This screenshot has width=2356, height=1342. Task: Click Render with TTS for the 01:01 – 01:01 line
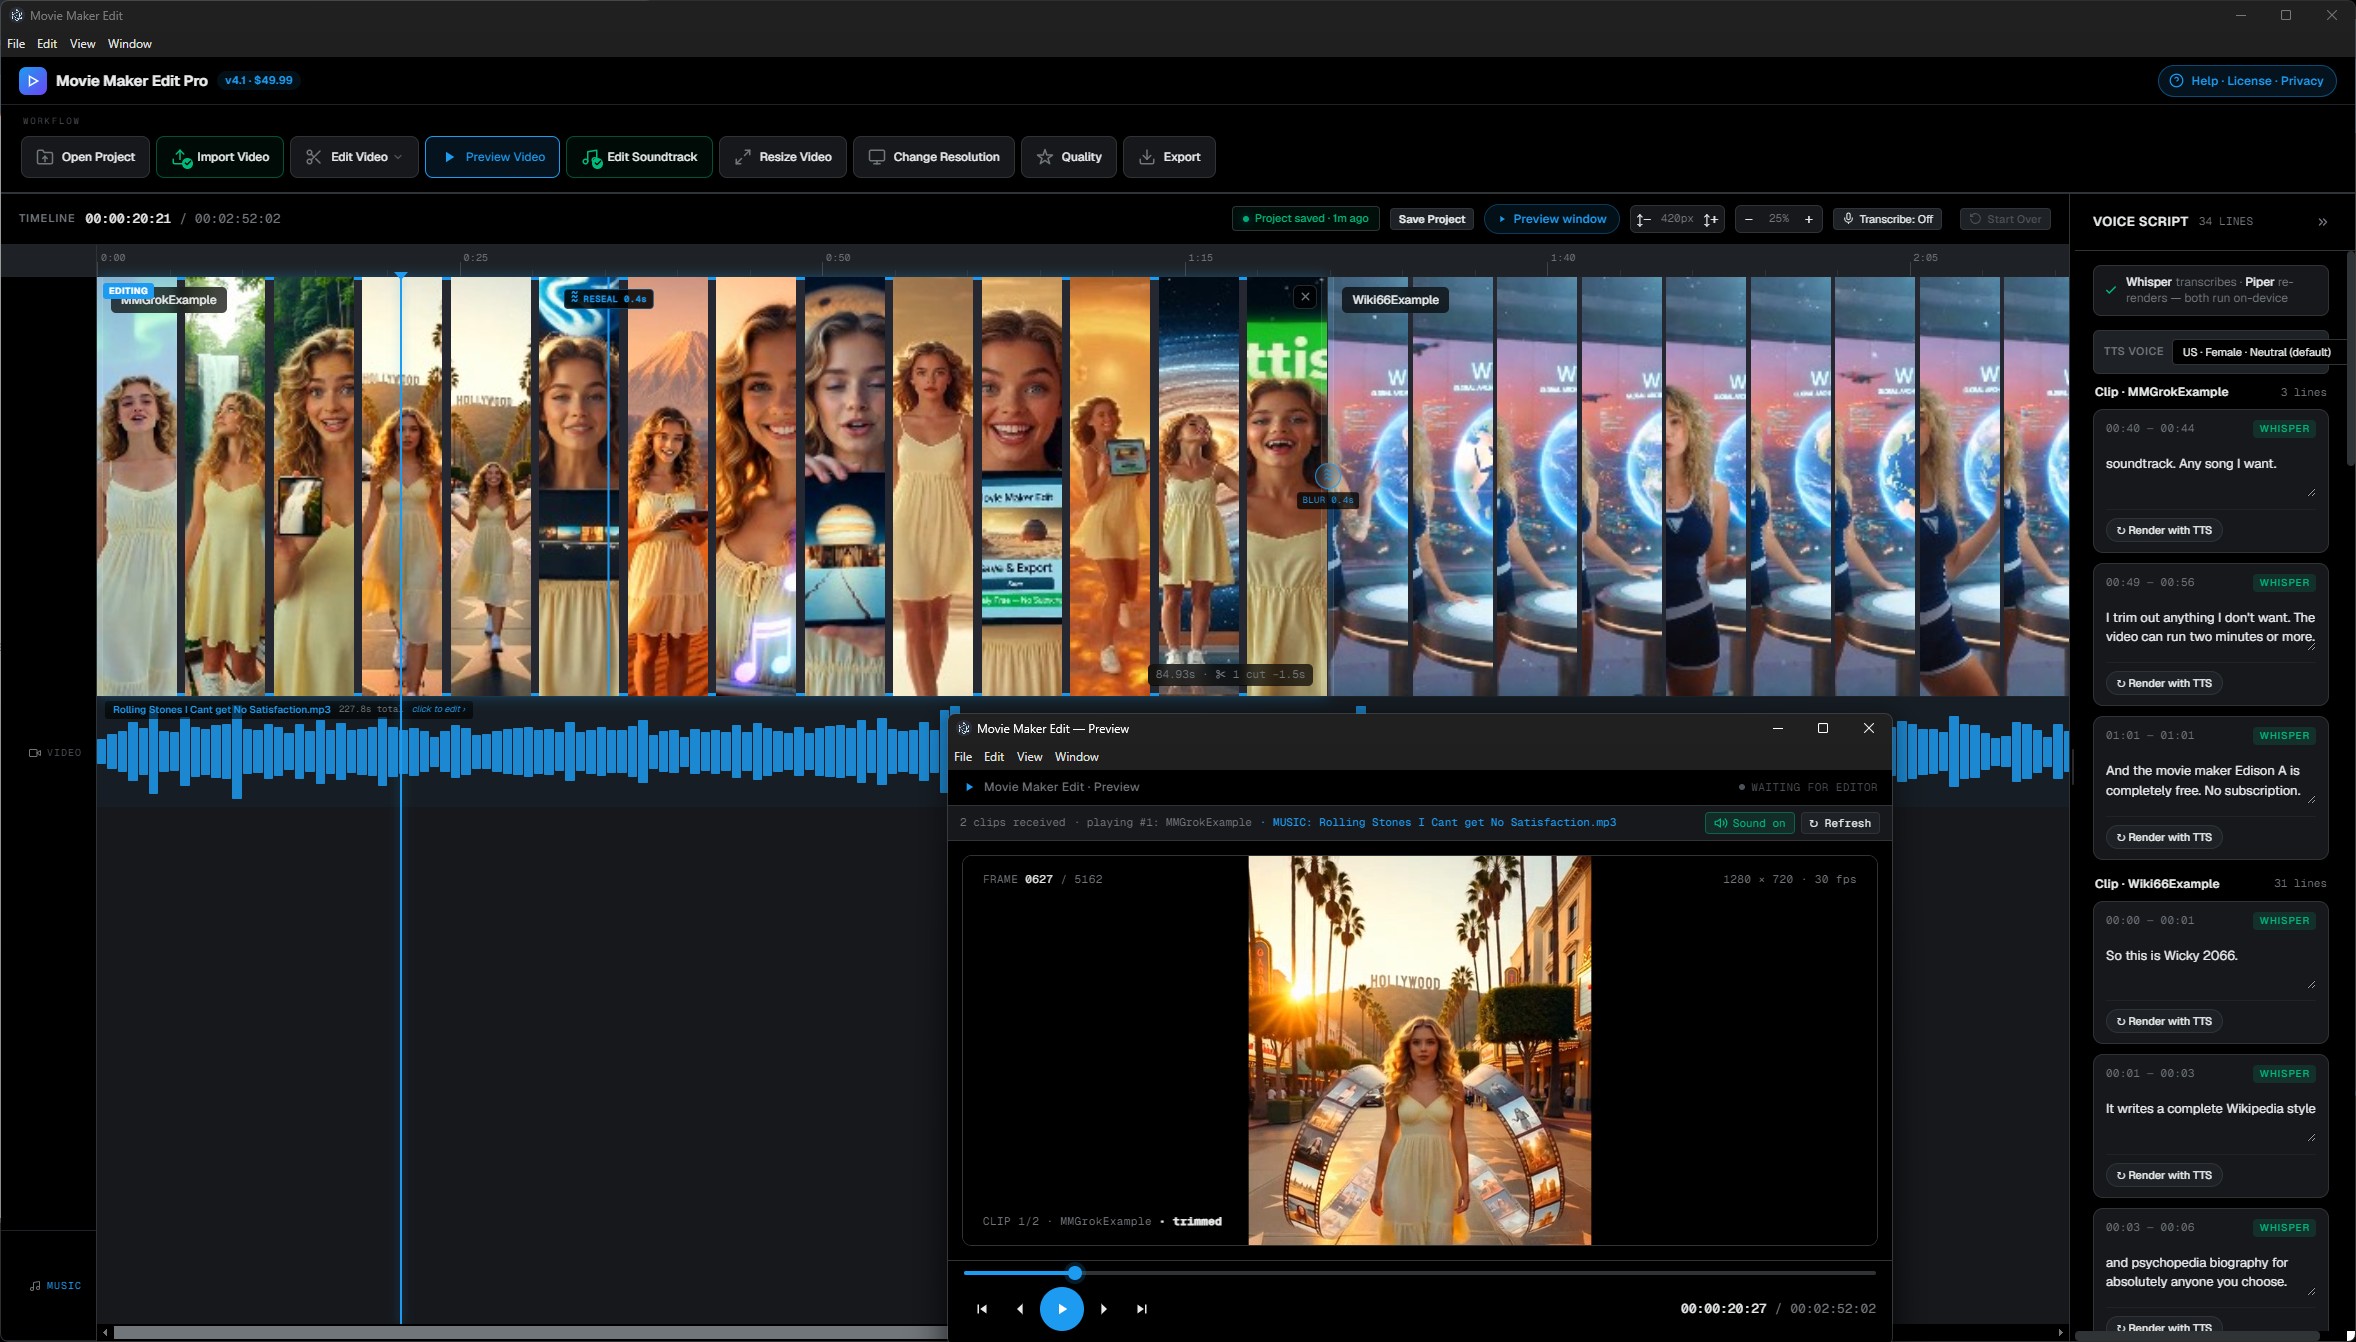2164,837
